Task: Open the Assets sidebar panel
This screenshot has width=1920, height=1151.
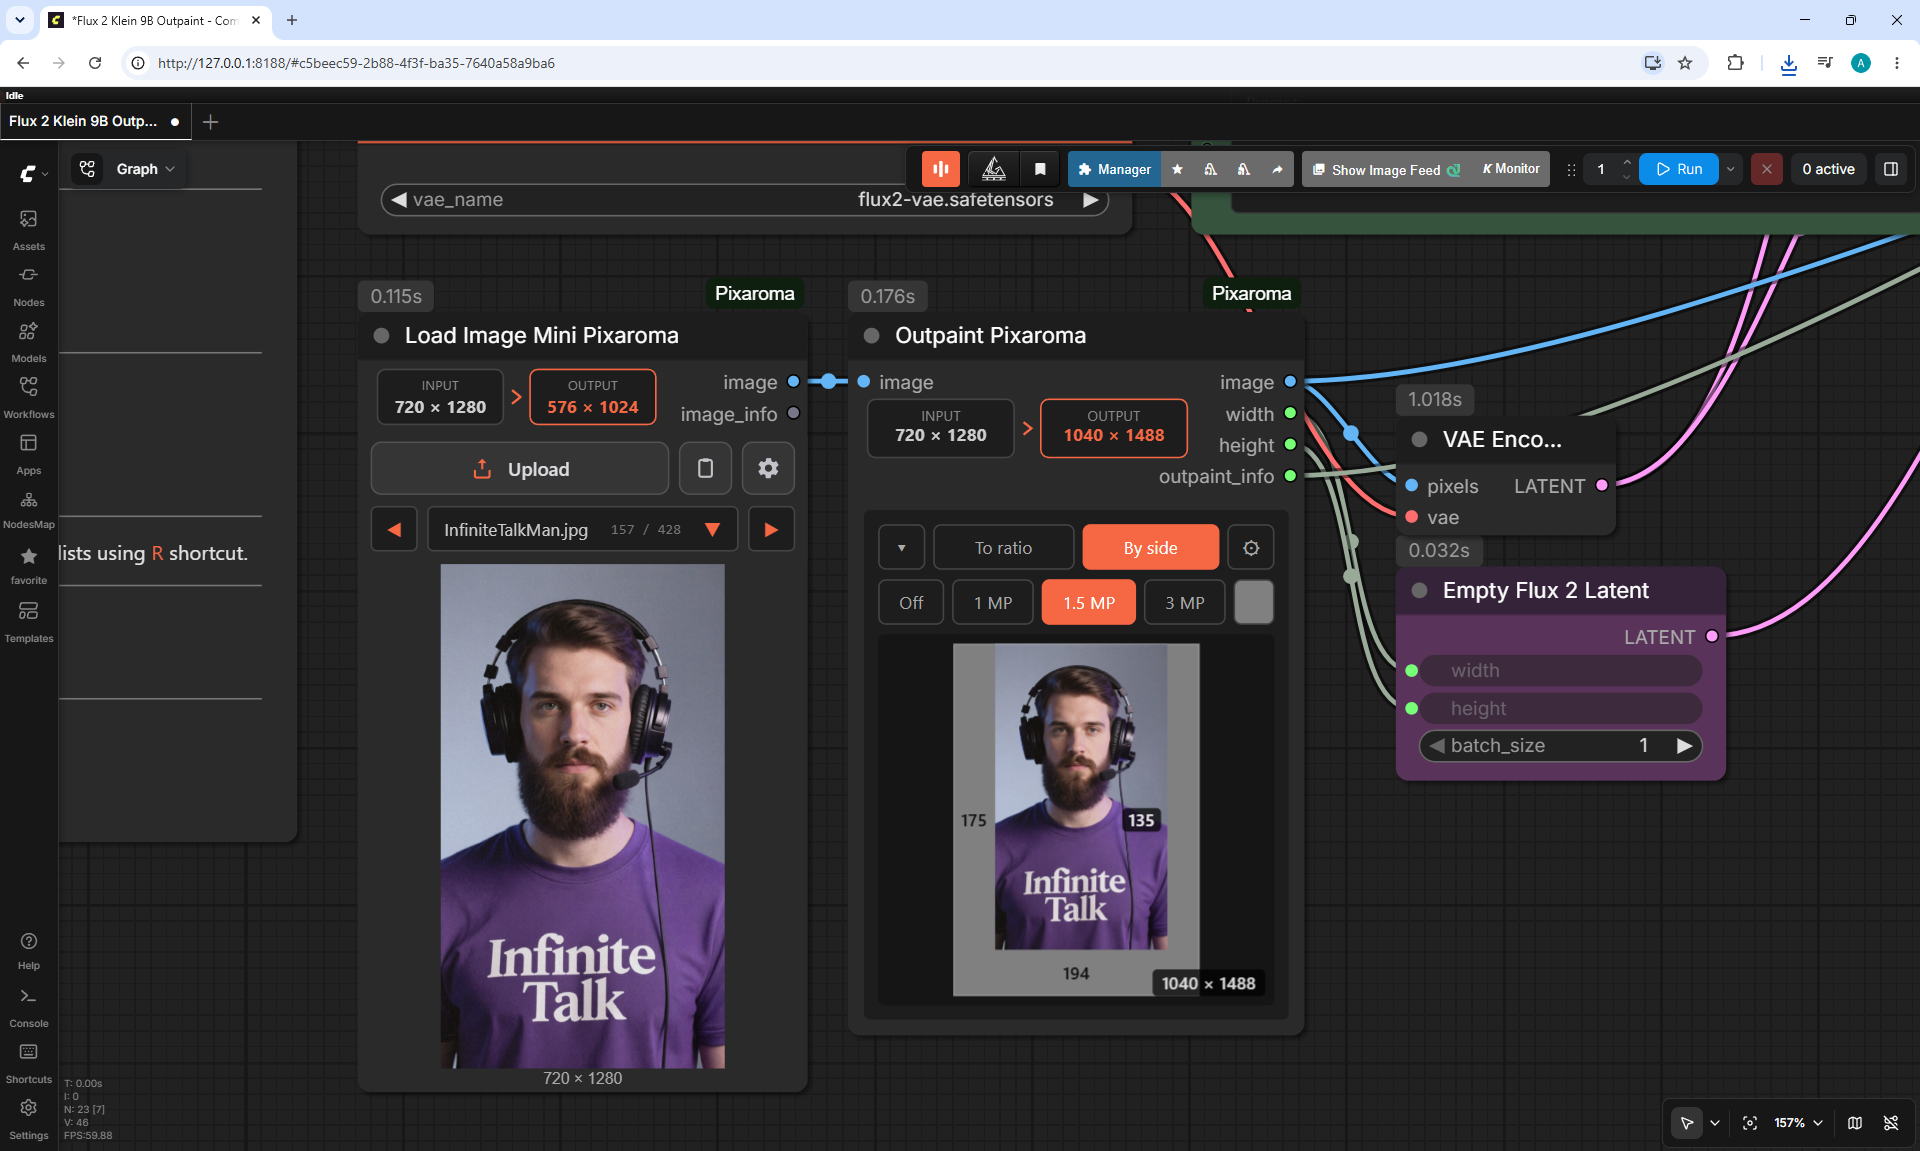Action: (x=29, y=230)
